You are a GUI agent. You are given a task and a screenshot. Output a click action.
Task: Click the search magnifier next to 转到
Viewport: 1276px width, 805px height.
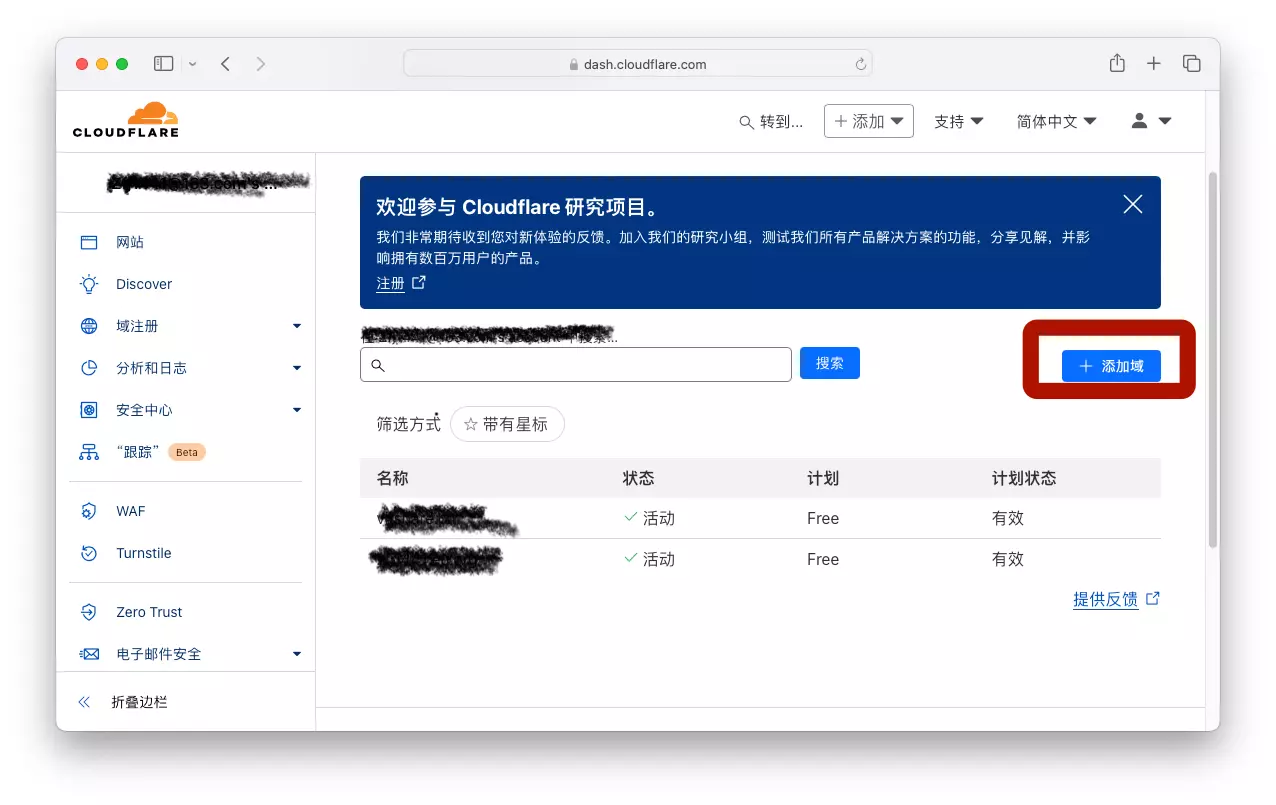(x=746, y=122)
